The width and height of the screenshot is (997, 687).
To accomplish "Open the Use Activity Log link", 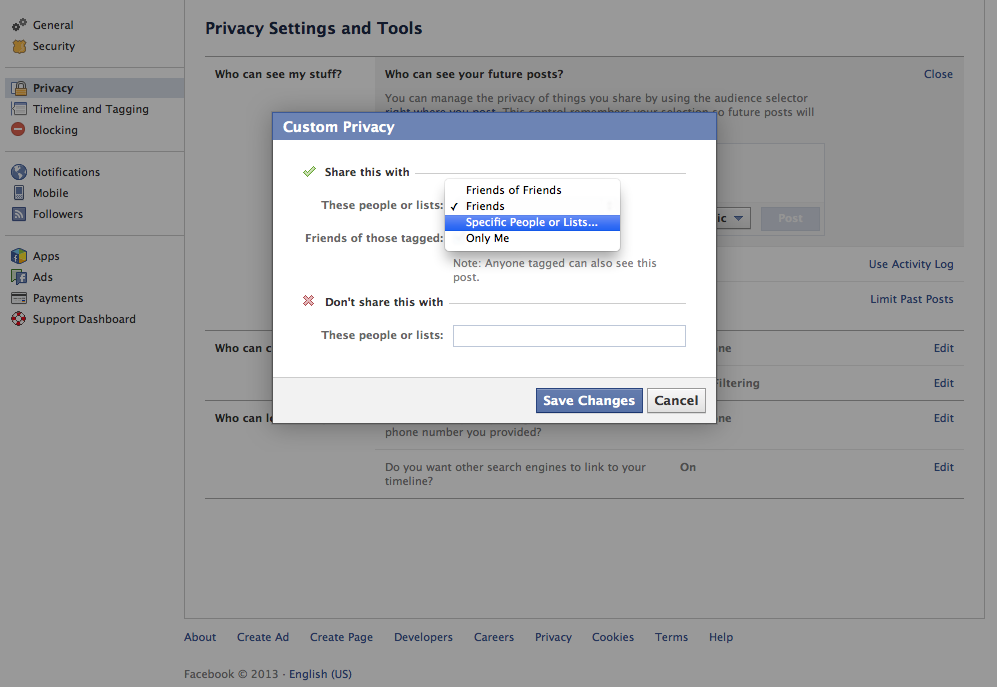I will point(911,264).
